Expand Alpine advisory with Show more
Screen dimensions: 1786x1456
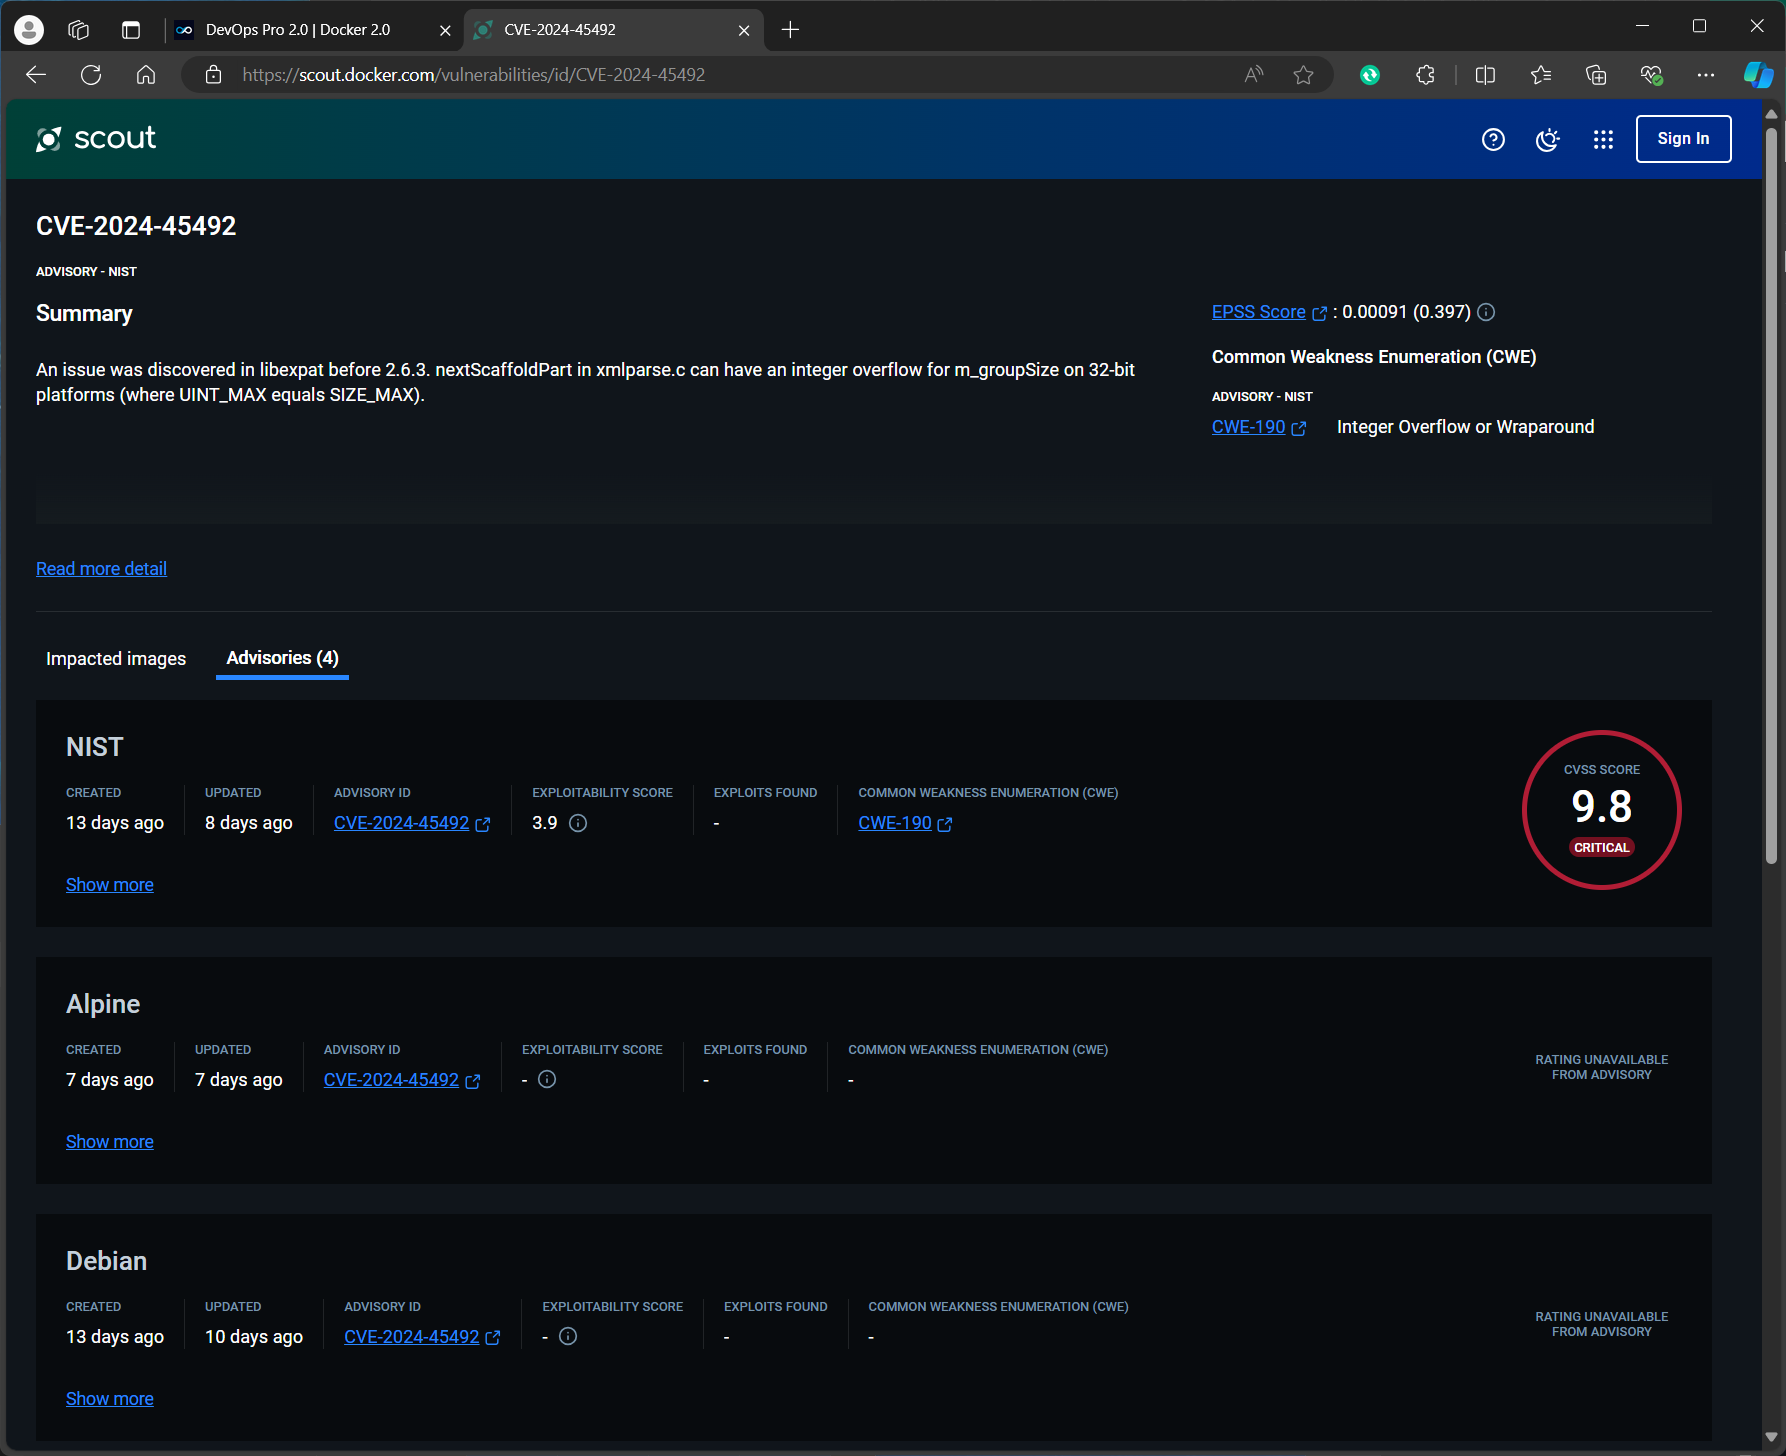[x=110, y=1142]
